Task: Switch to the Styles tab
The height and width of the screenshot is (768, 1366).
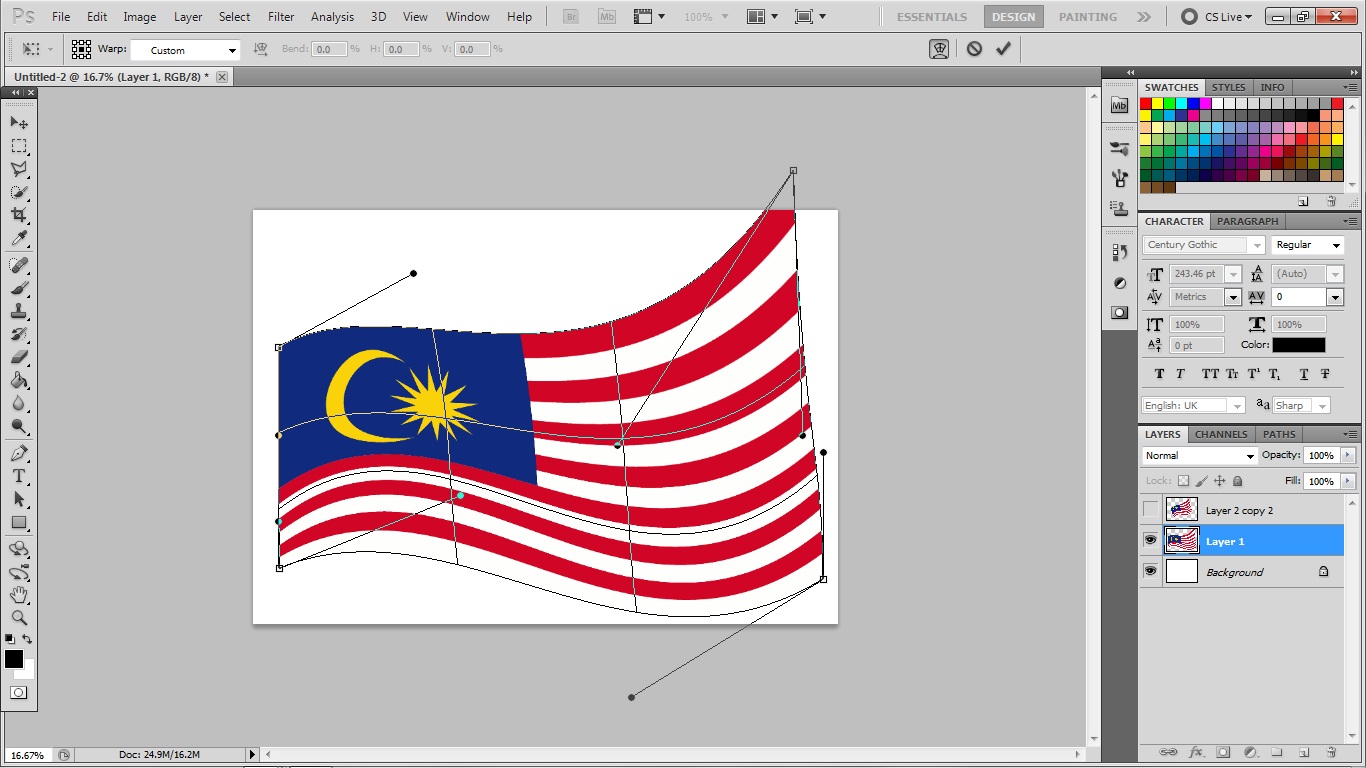Action: click(x=1228, y=87)
